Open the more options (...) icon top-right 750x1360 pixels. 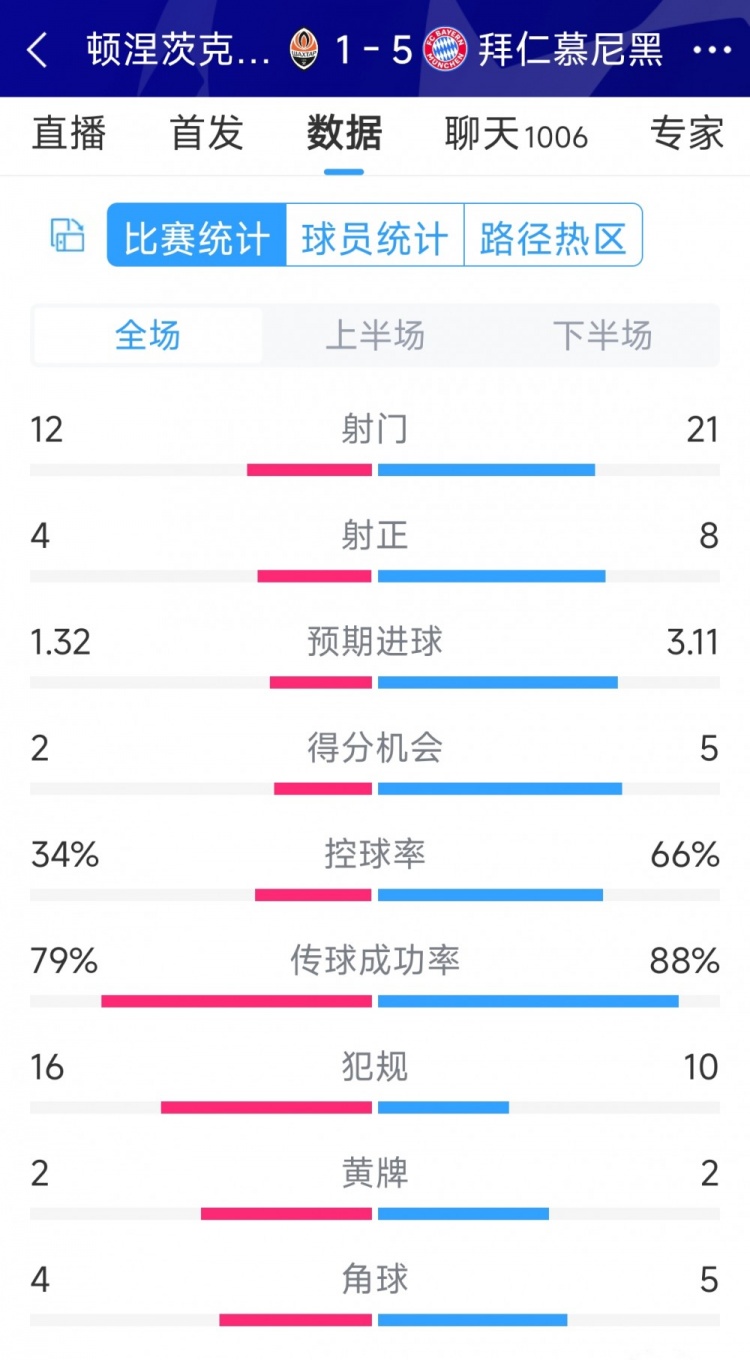(x=712, y=50)
